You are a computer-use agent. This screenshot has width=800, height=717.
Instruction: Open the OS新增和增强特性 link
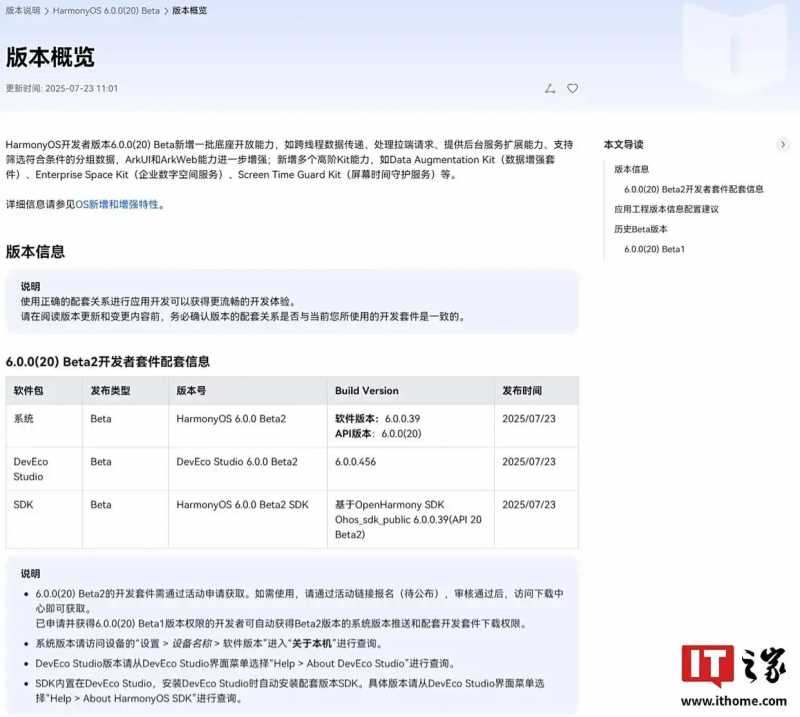coord(119,204)
